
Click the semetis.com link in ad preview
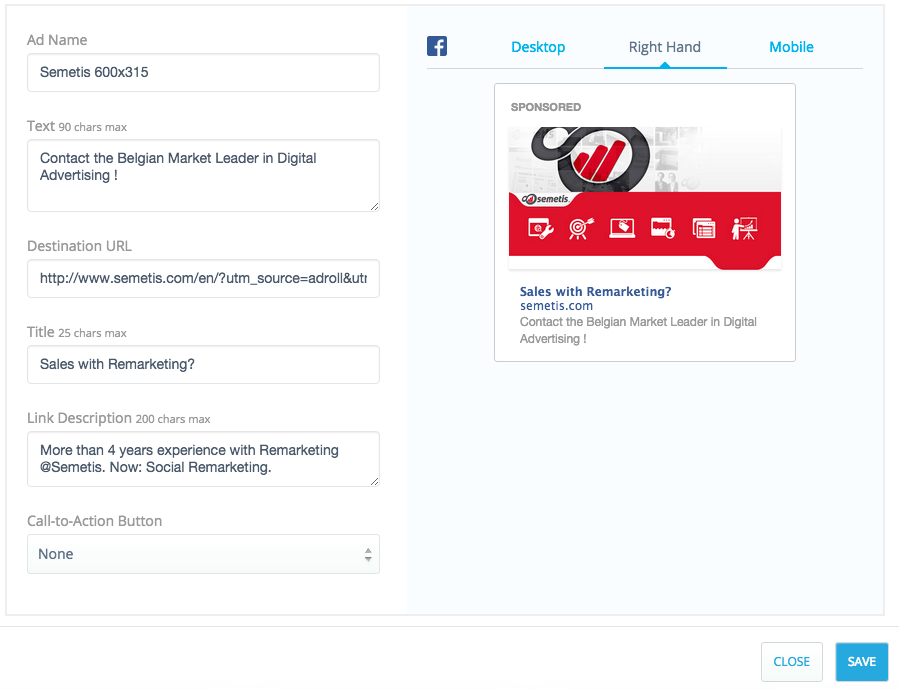[x=556, y=306]
